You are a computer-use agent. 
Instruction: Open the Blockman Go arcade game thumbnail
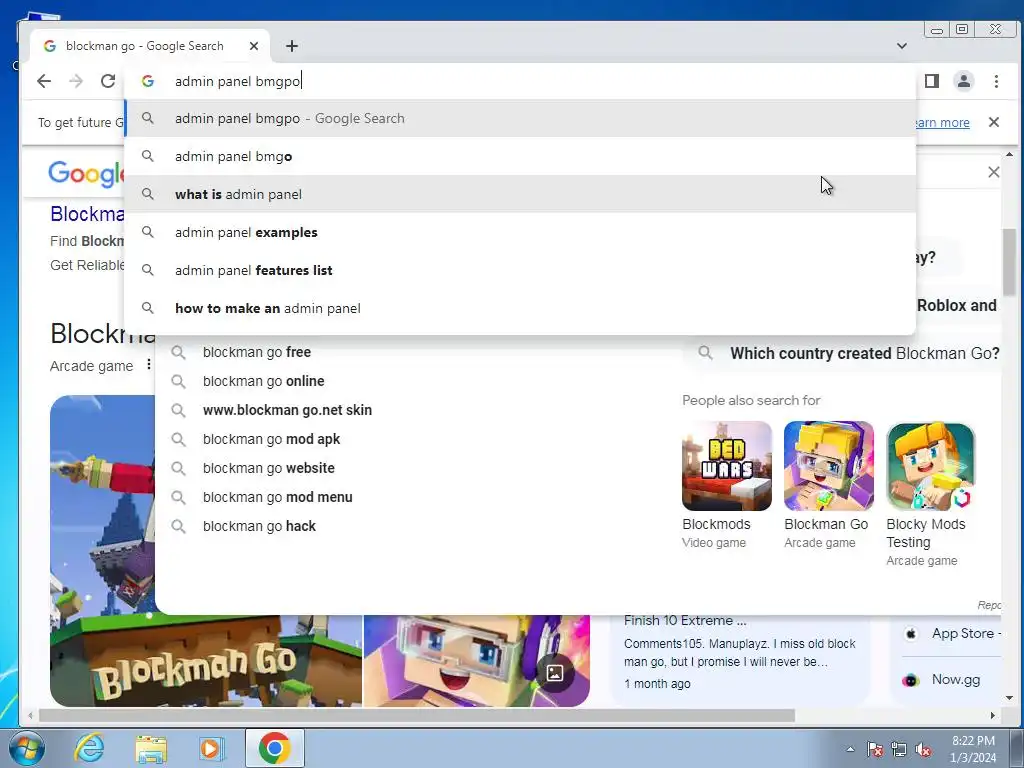click(829, 466)
